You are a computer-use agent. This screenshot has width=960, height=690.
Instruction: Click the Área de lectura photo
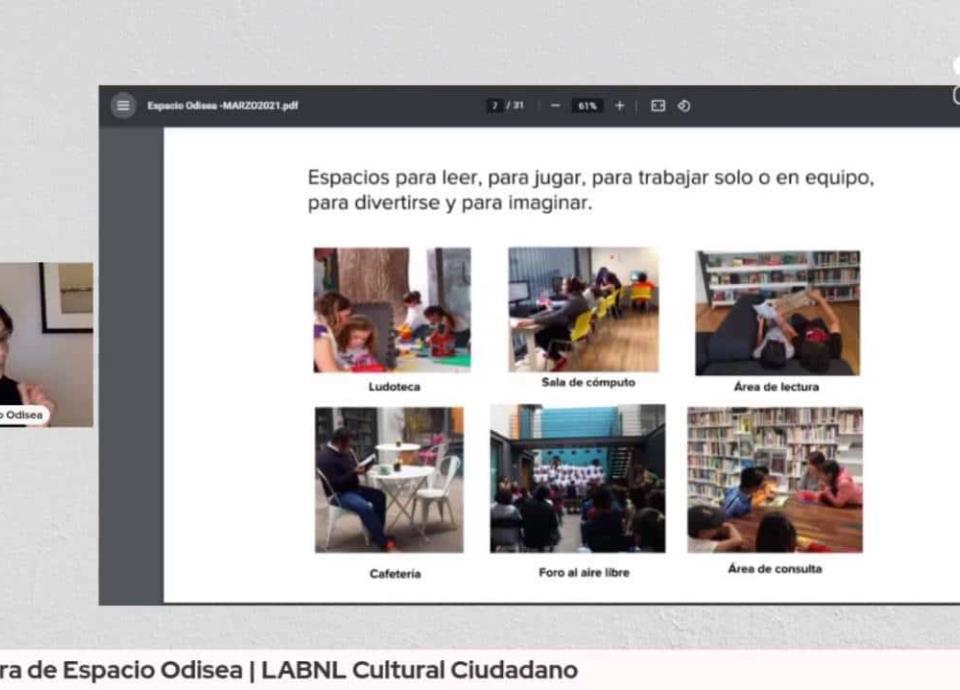[777, 312]
